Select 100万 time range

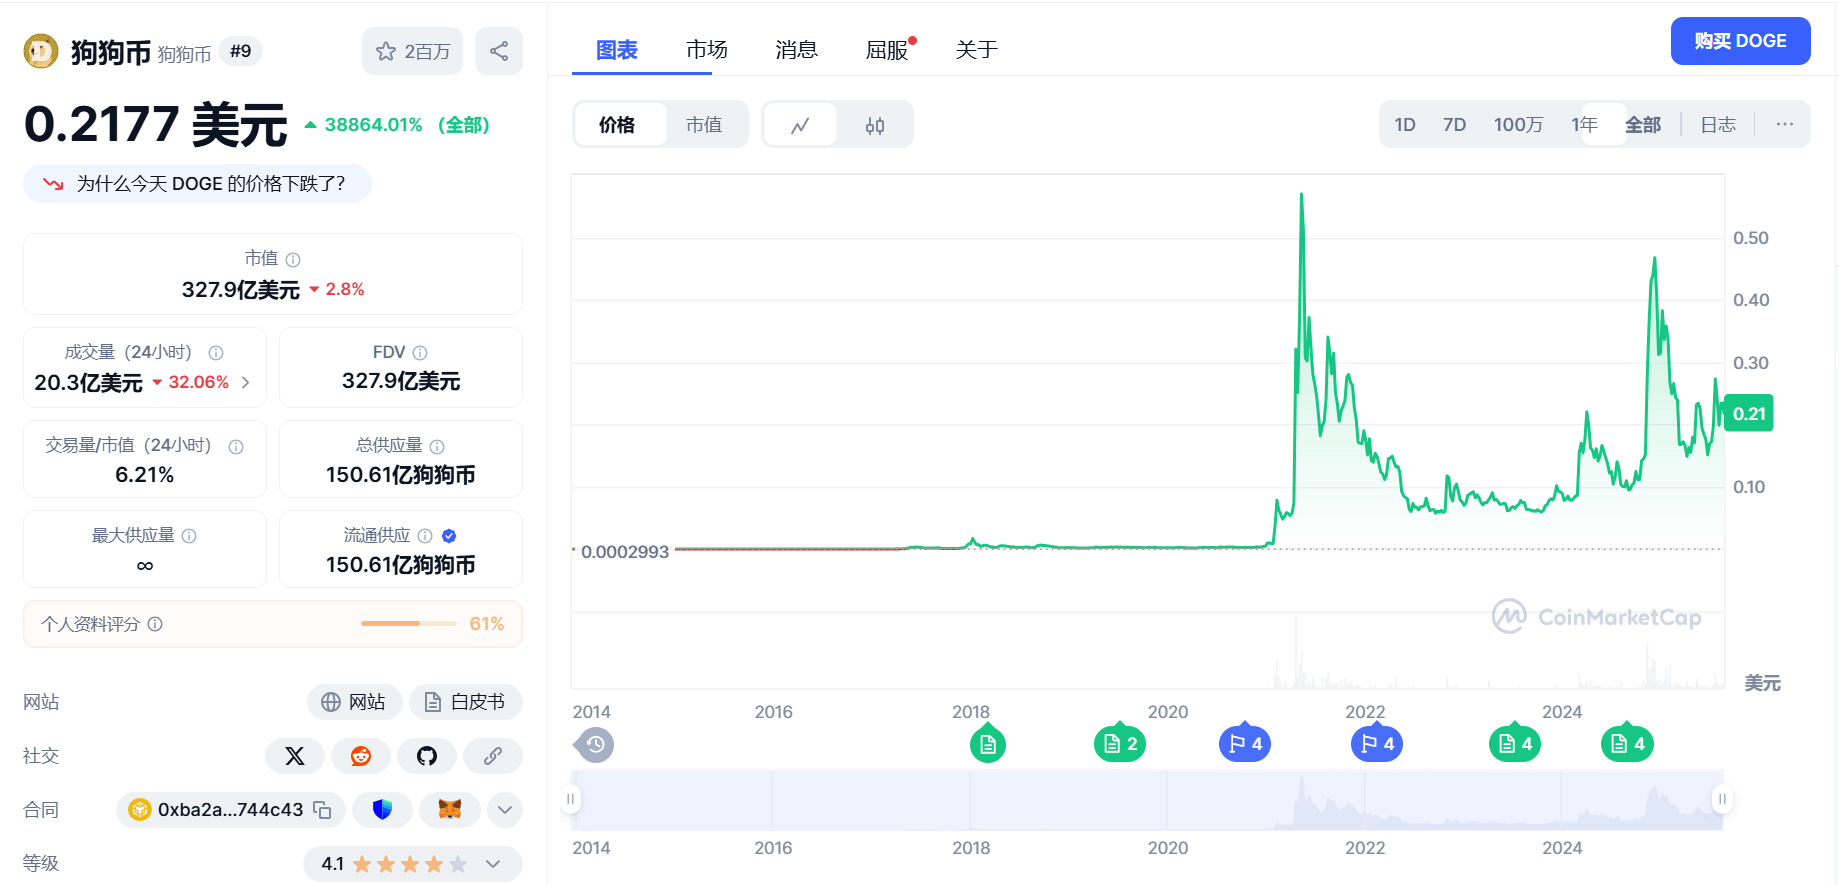pos(1518,125)
